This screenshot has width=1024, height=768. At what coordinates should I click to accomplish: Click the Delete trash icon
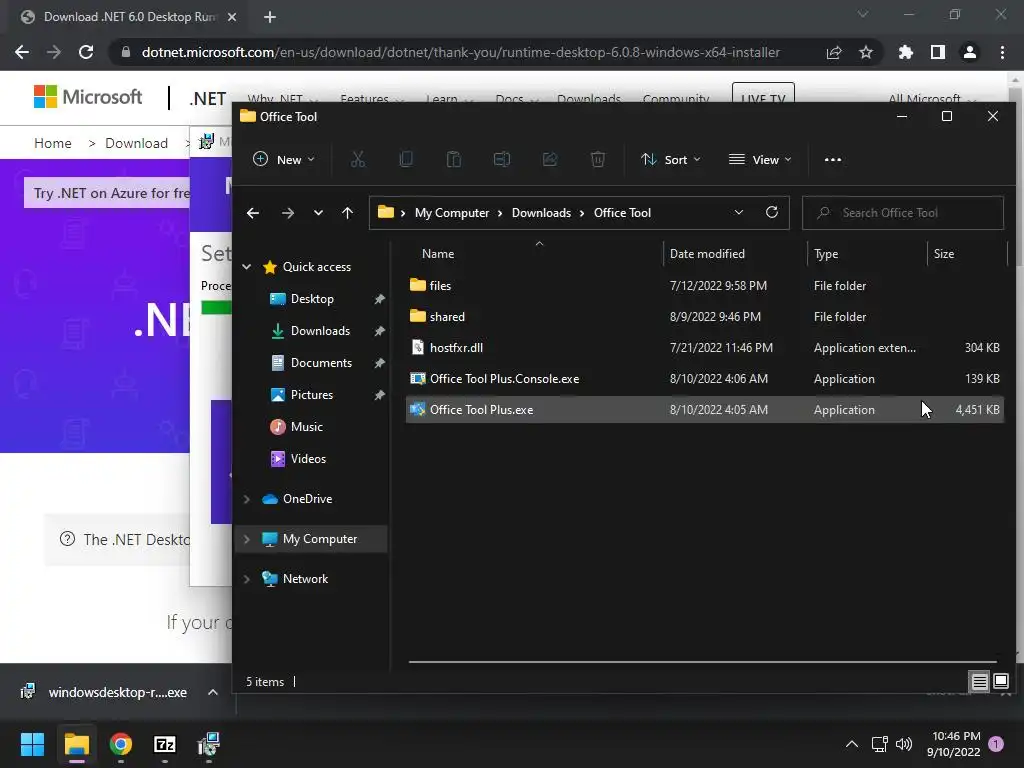click(598, 159)
